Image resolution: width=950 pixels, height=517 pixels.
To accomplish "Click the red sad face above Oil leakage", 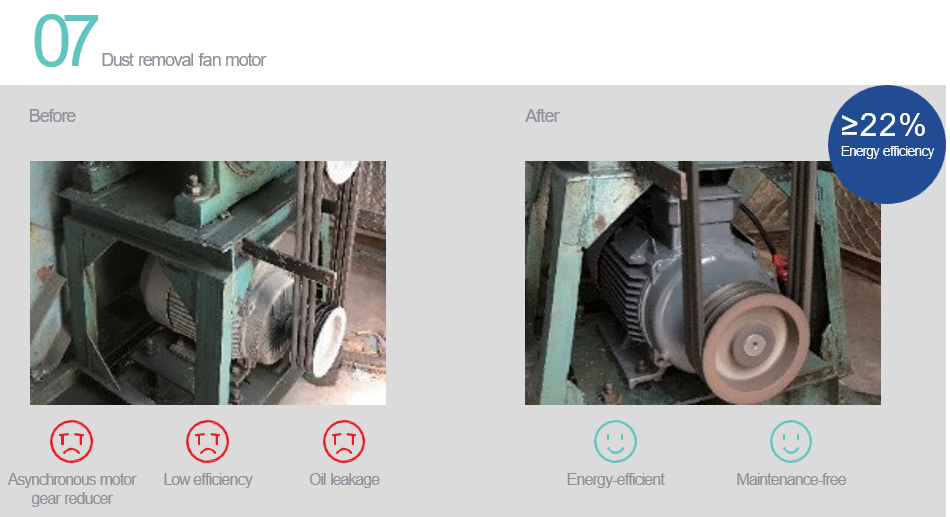I will tap(344, 441).
